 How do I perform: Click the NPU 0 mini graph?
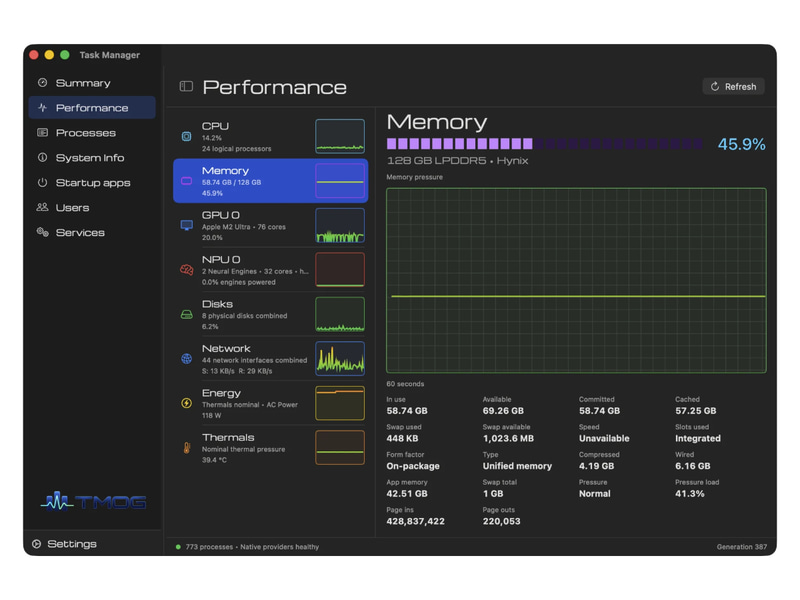point(340,269)
